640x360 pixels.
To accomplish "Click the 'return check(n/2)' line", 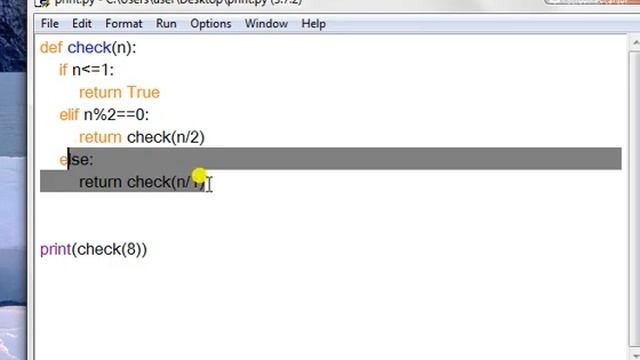I will coord(142,138).
